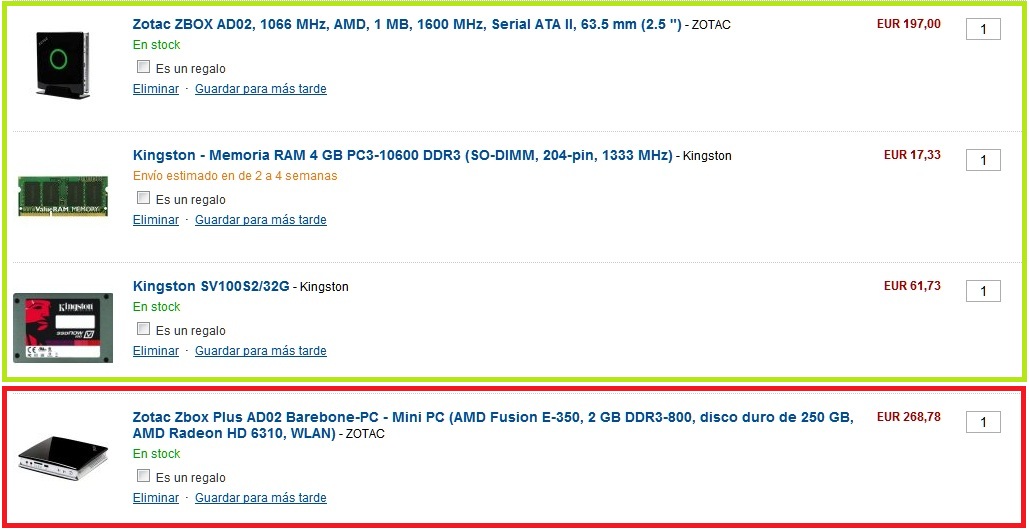Viewport: 1029px width, 532px height.
Task: Open Zotac Zbox Plus AD02 Barebone-PC link
Action: [x=493, y=417]
